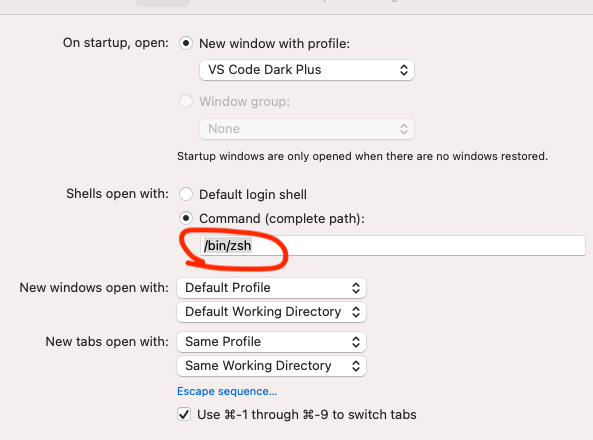Click the Shells open with: label
593x440 pixels.
(117, 194)
